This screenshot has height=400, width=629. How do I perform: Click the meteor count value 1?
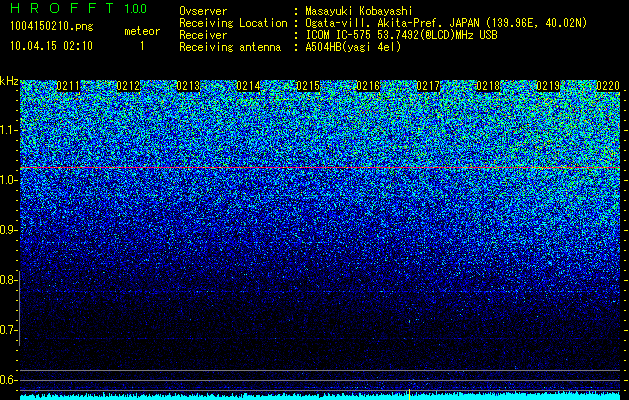point(142,46)
